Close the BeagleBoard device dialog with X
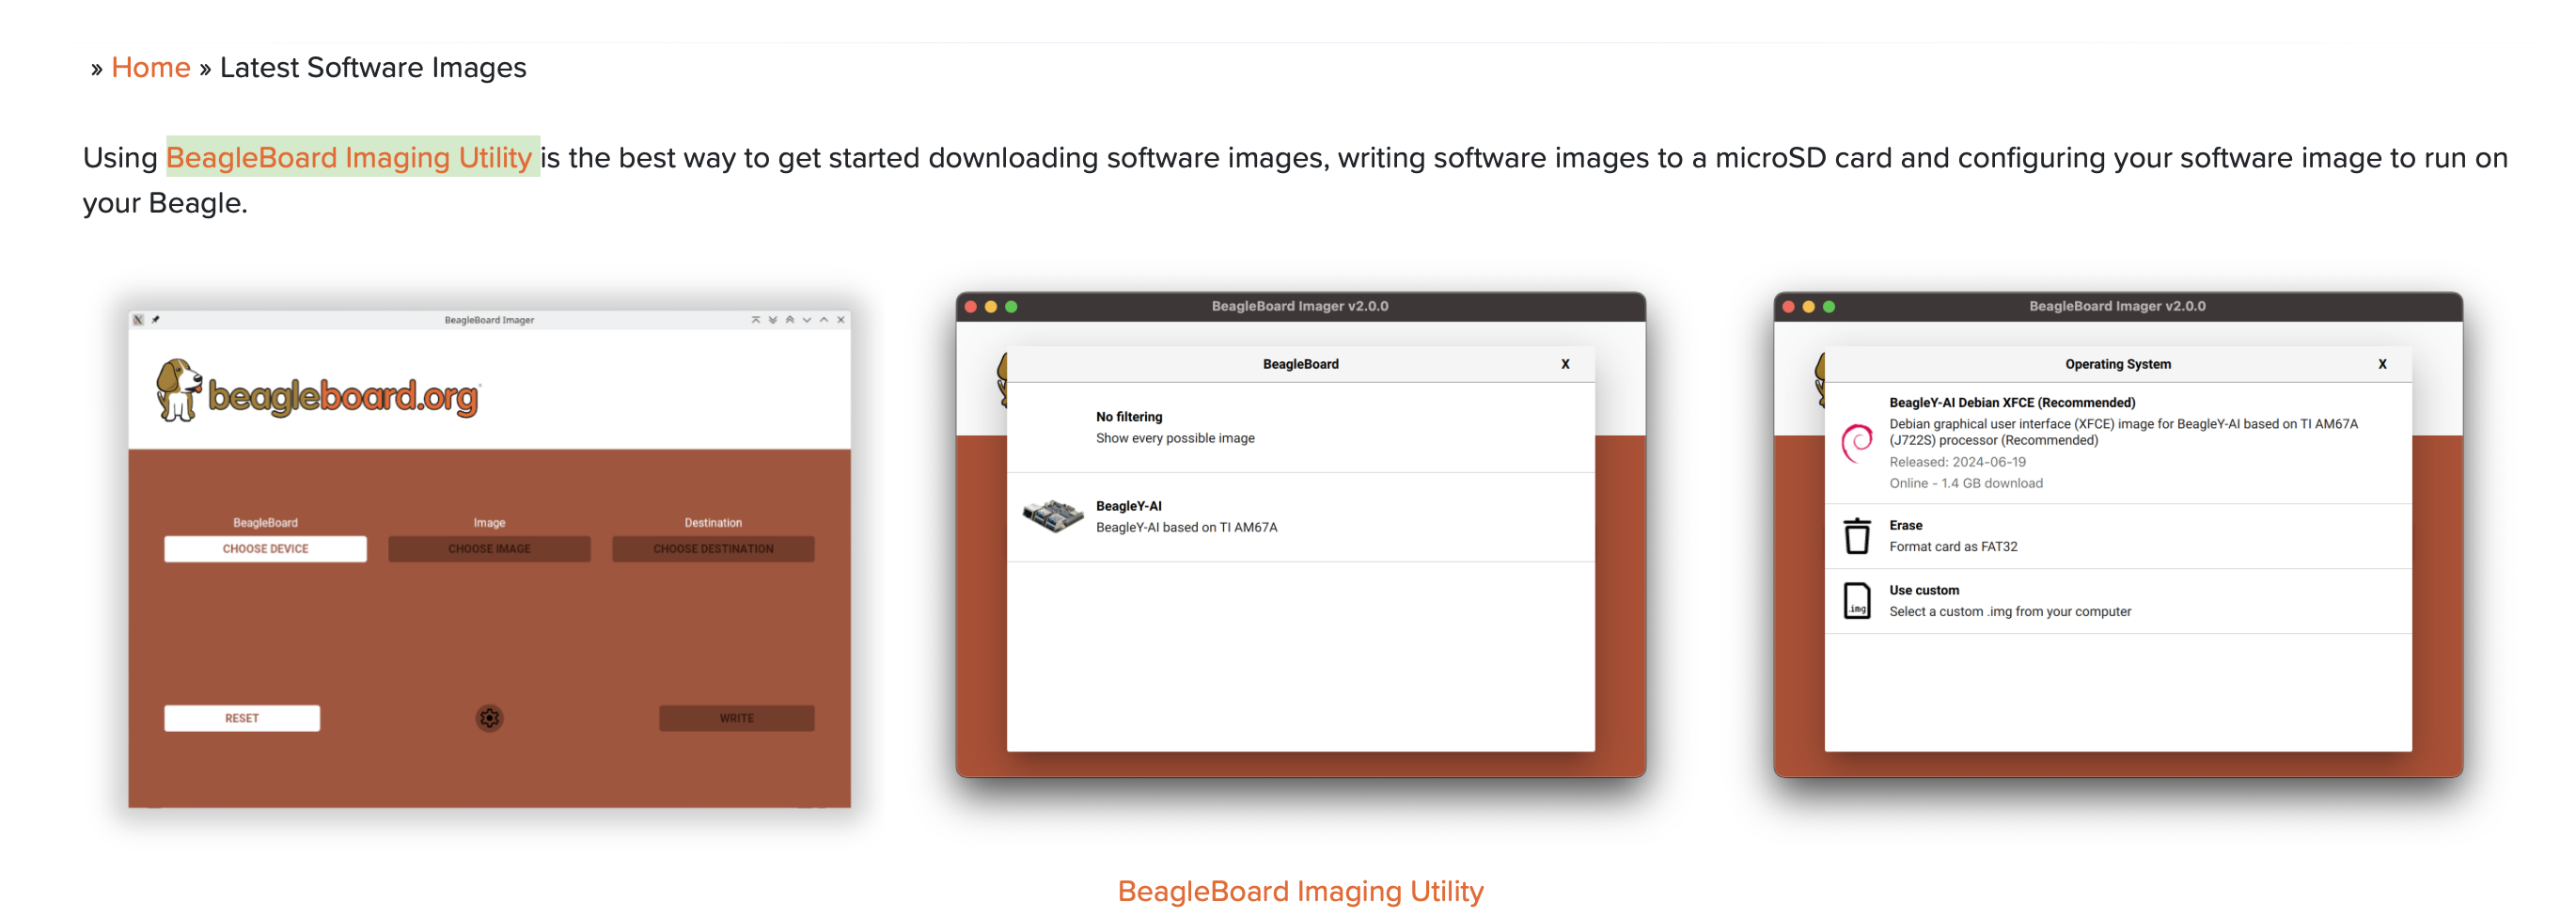 tap(1565, 364)
